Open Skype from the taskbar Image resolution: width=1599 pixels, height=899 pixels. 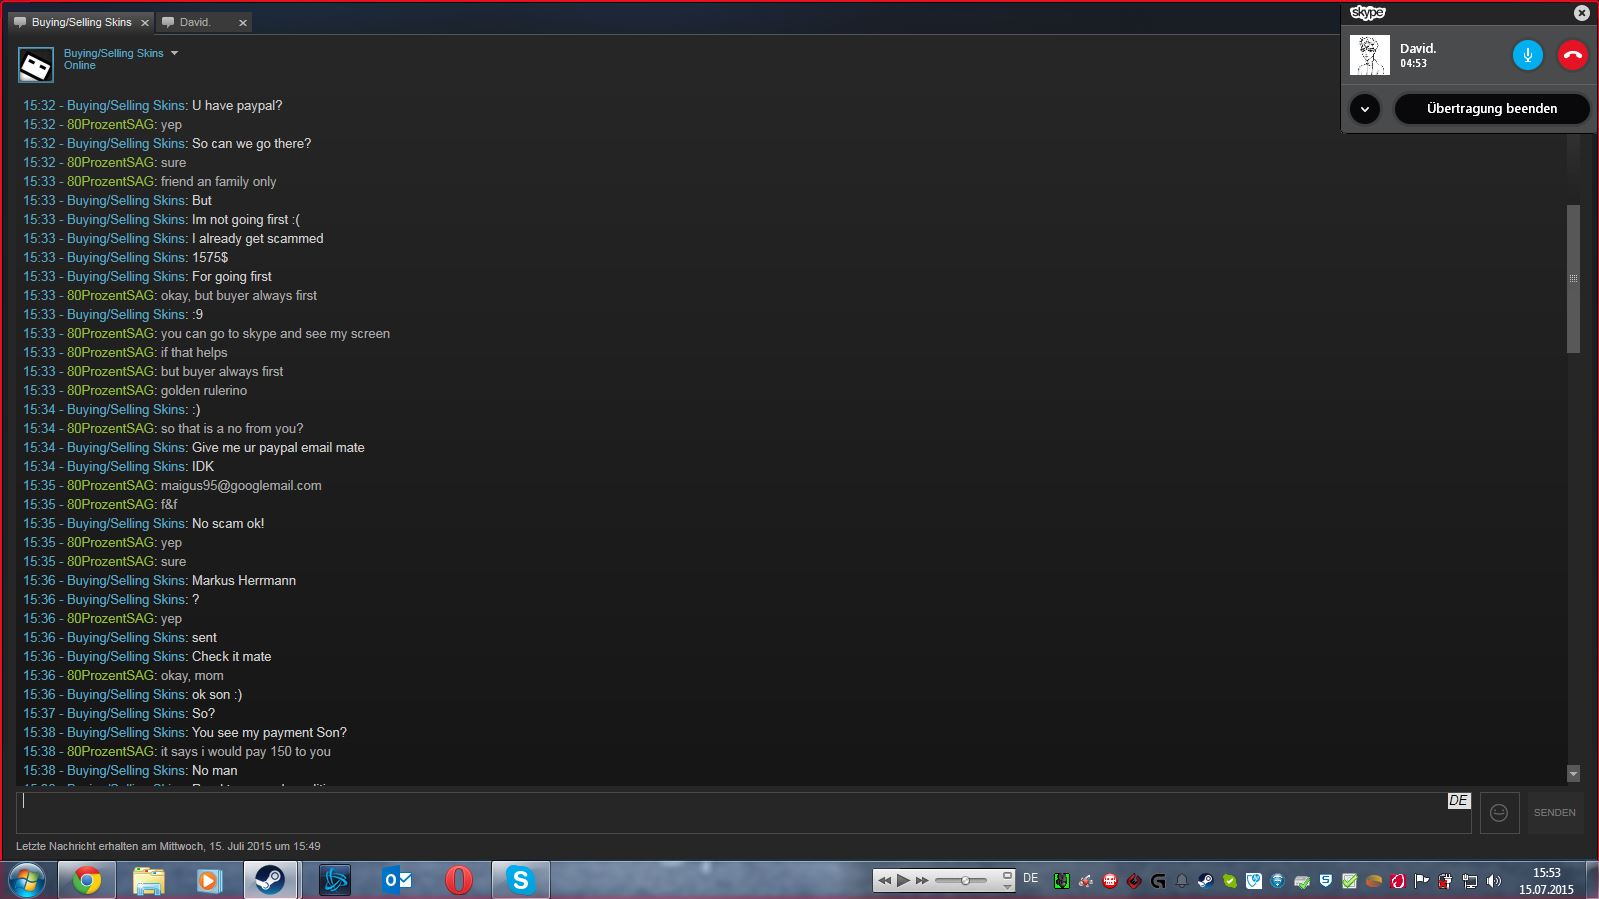coord(520,880)
